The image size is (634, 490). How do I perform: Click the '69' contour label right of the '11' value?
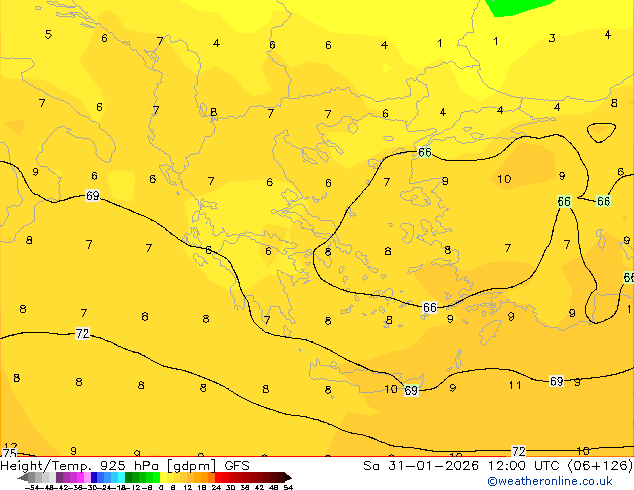556,381
